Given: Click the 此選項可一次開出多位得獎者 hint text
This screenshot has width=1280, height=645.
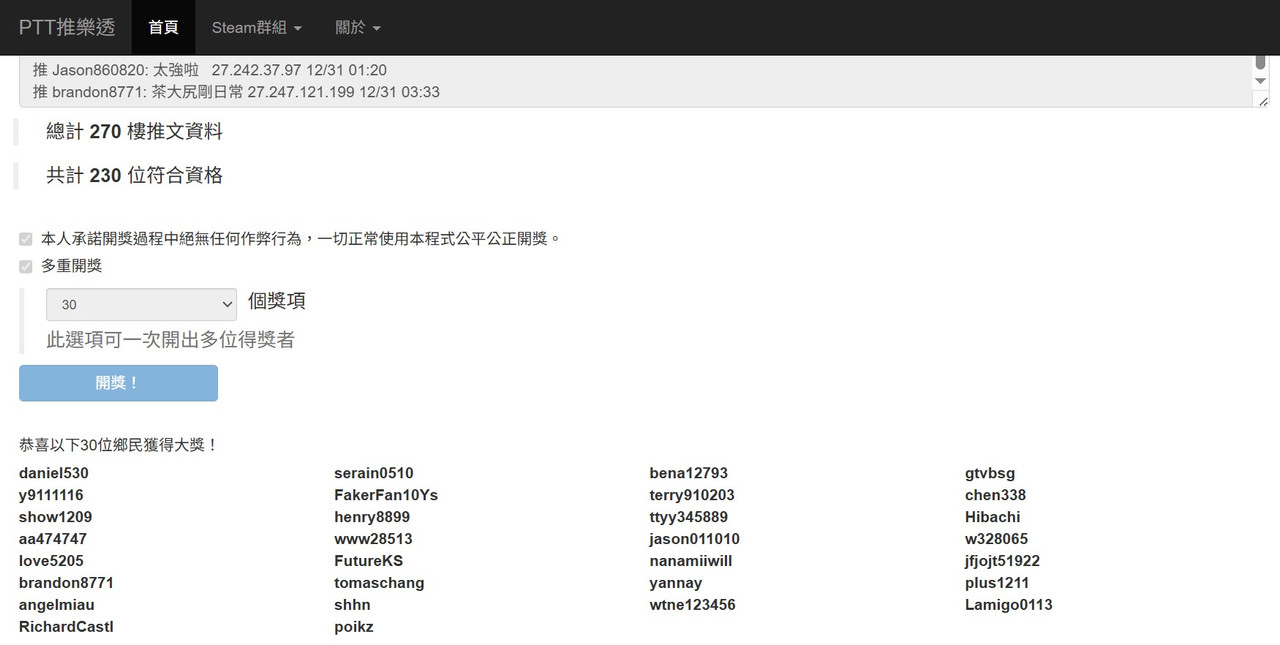Looking at the screenshot, I should pos(170,340).
